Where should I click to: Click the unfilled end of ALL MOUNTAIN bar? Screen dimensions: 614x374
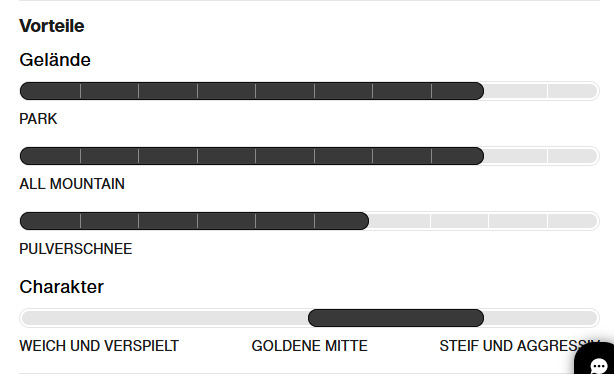click(541, 156)
